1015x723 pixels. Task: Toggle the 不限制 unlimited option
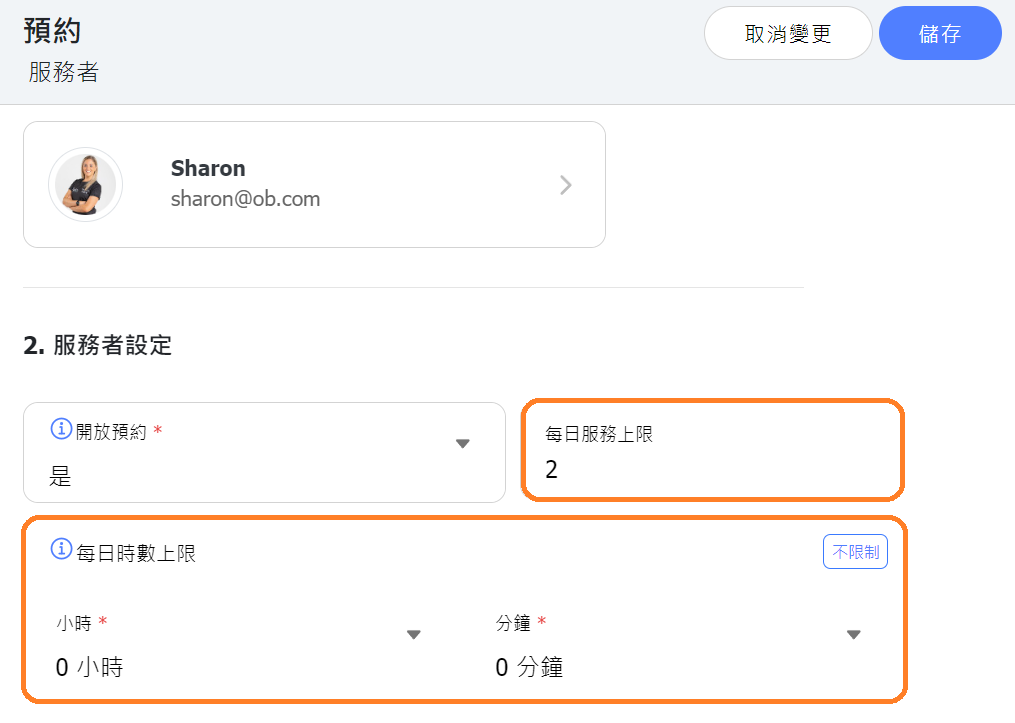pos(855,552)
